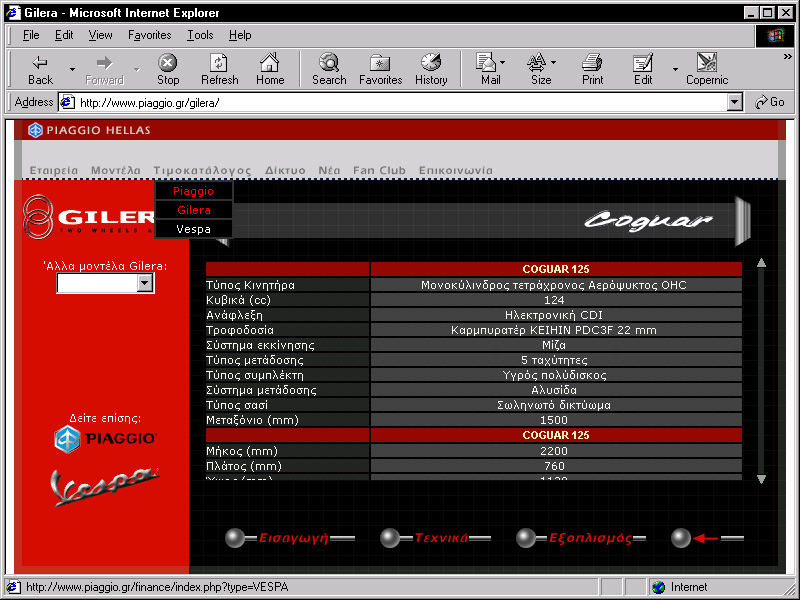Image resolution: width=800 pixels, height=600 pixels.
Task: Show the History pane
Action: [431, 69]
